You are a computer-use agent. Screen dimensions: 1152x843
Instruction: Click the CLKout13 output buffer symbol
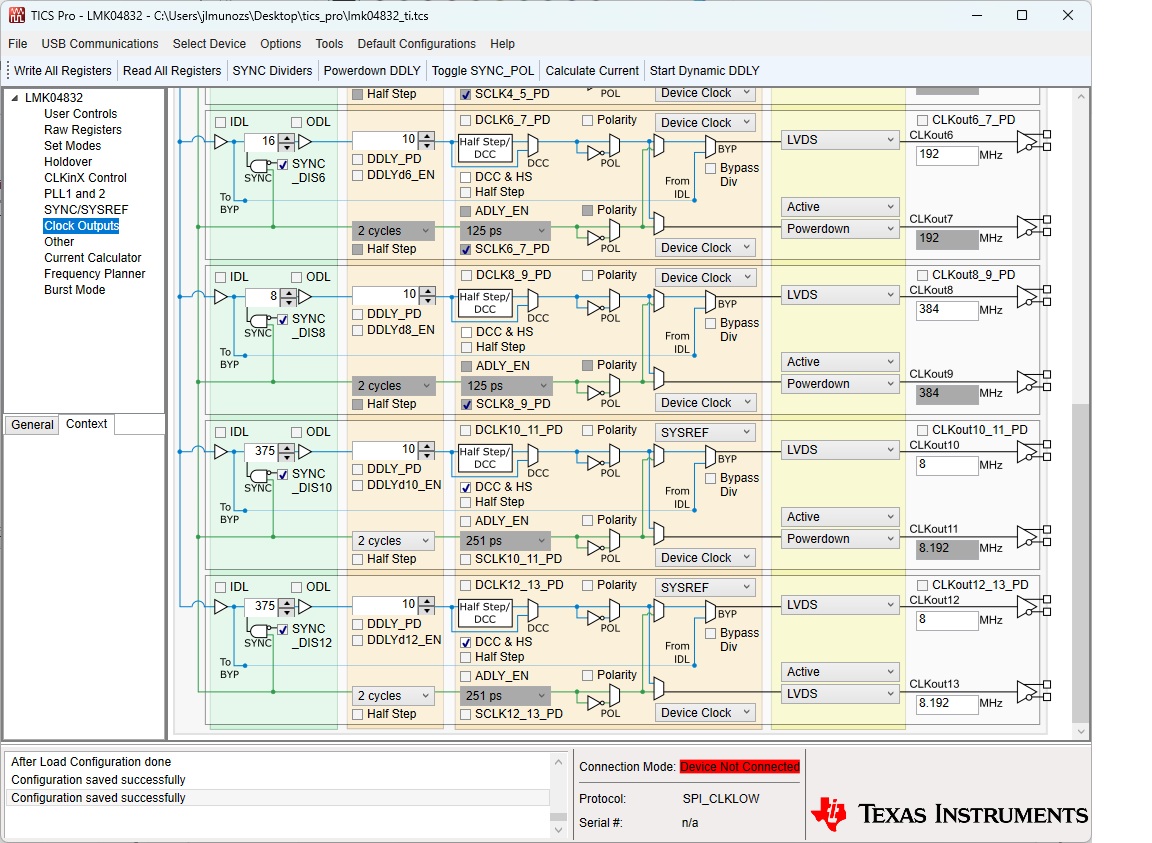point(1027,692)
